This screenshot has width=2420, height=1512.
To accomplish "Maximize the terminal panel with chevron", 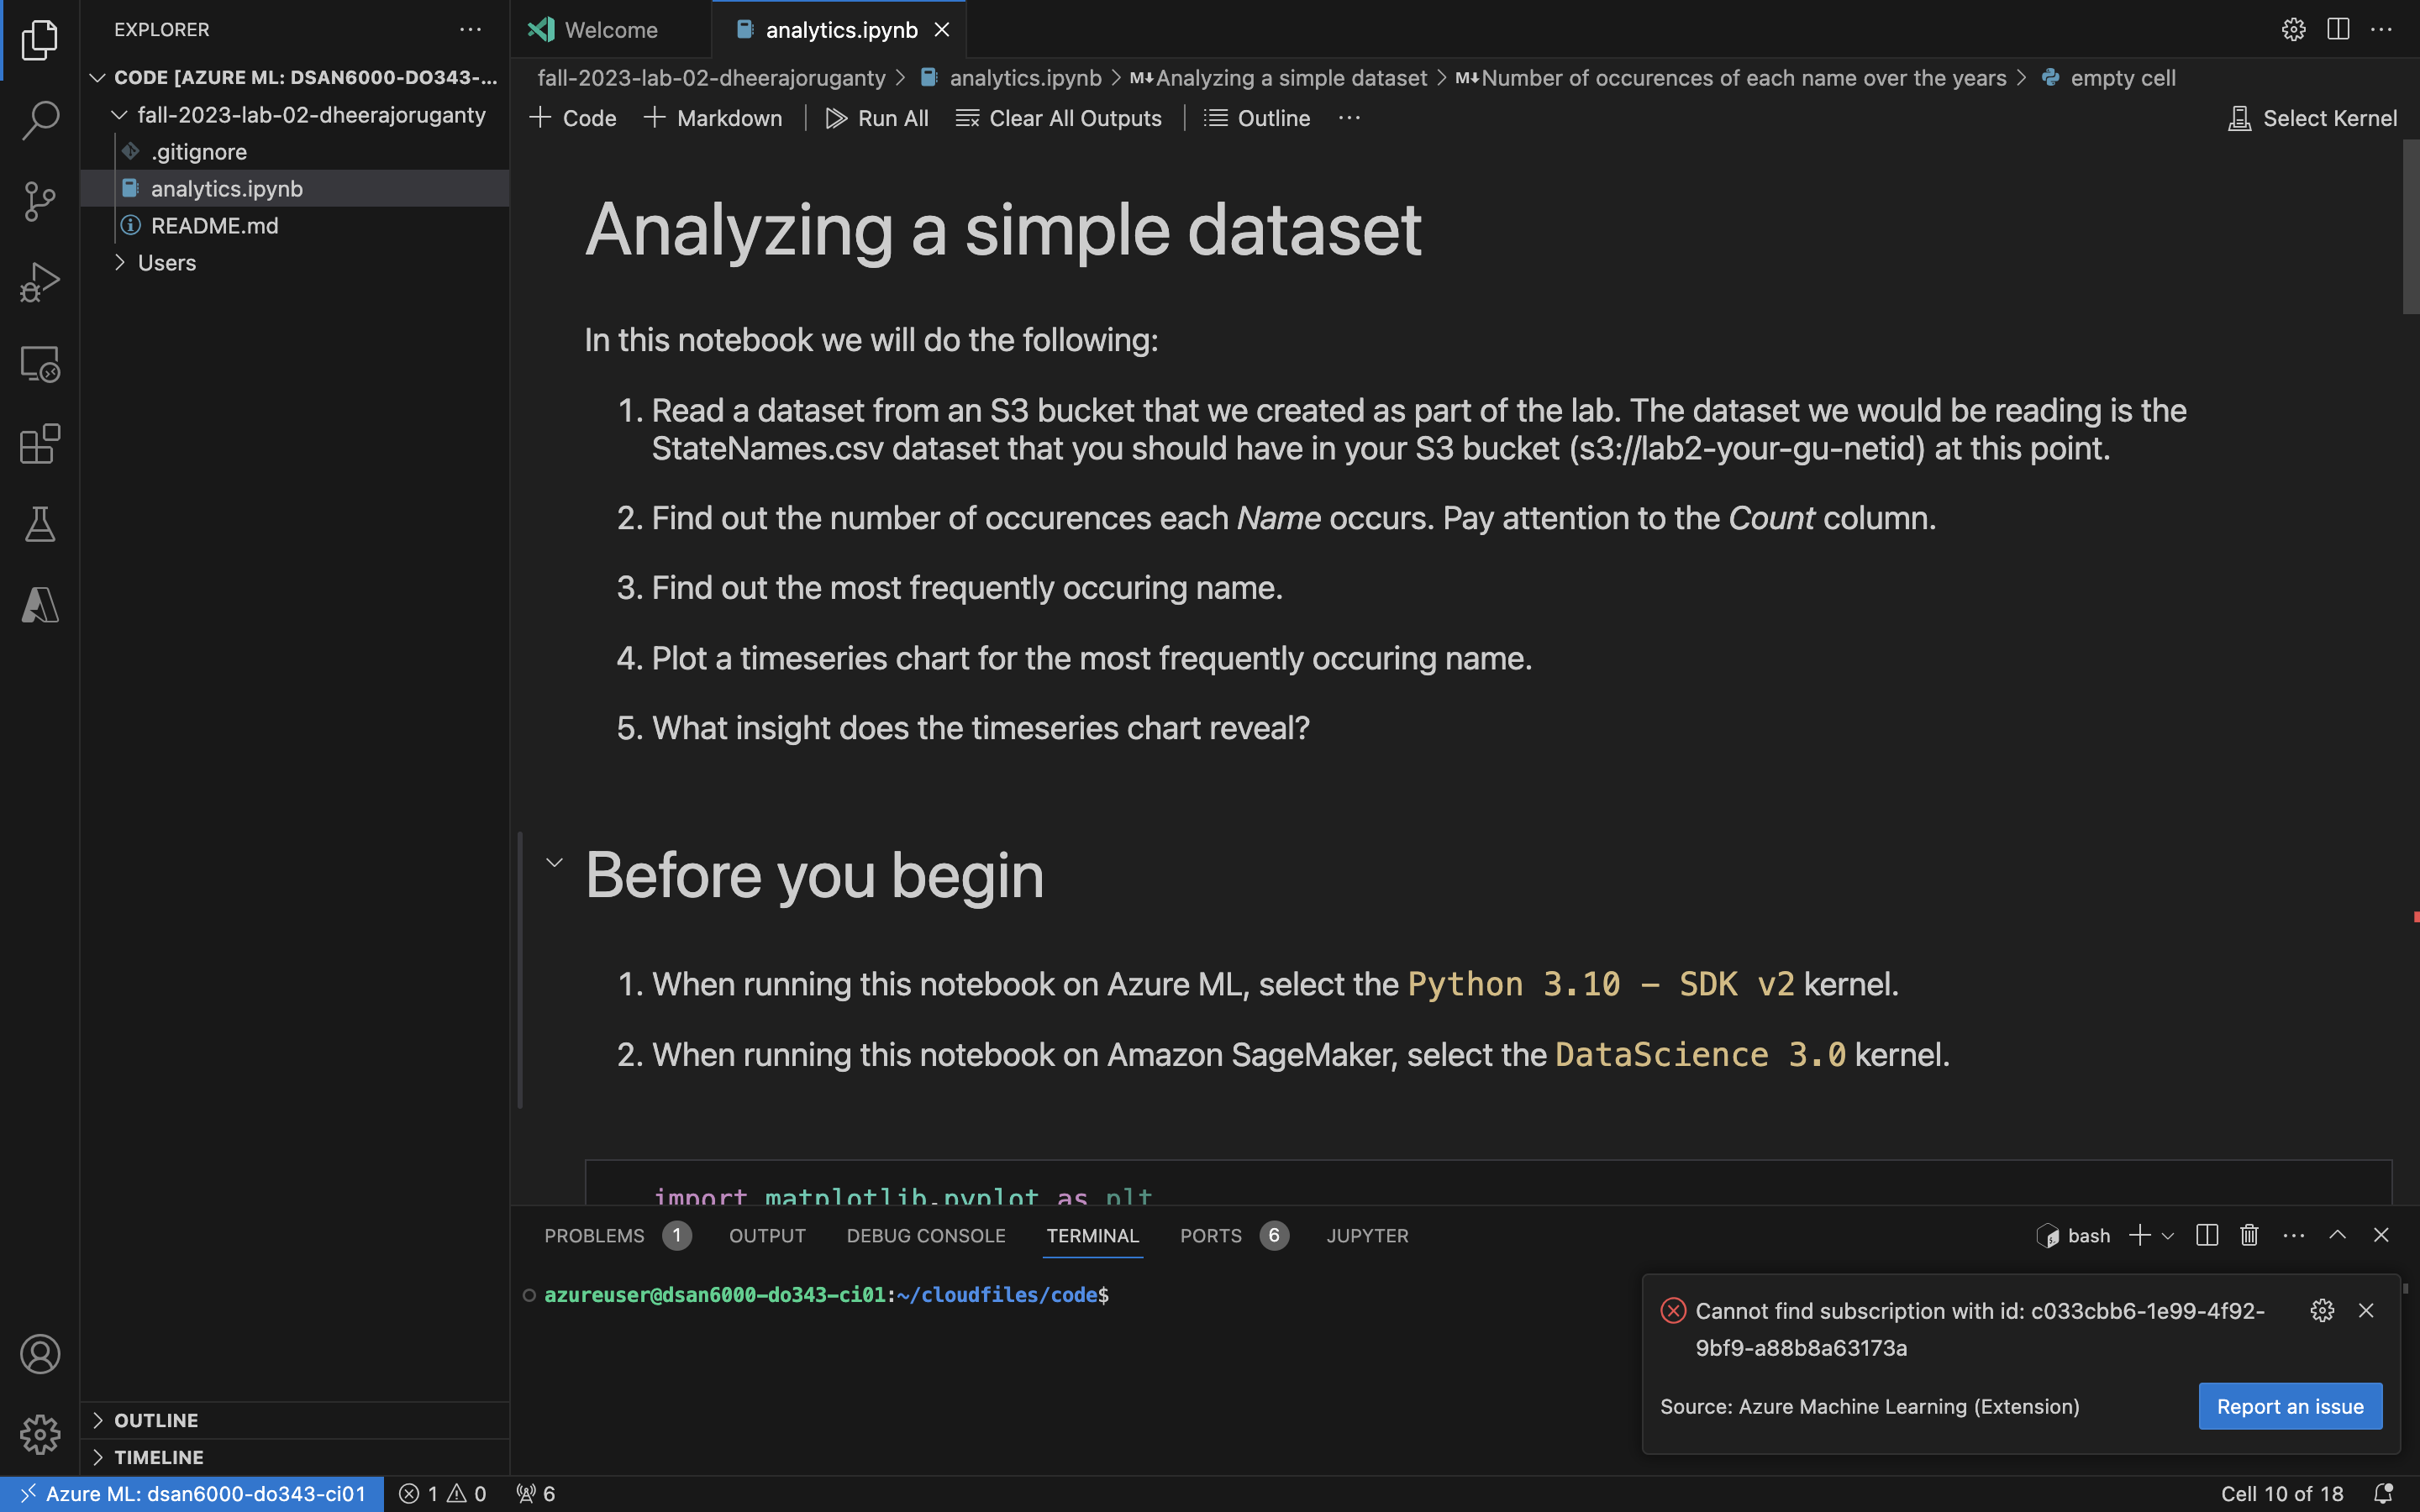I will (2337, 1235).
